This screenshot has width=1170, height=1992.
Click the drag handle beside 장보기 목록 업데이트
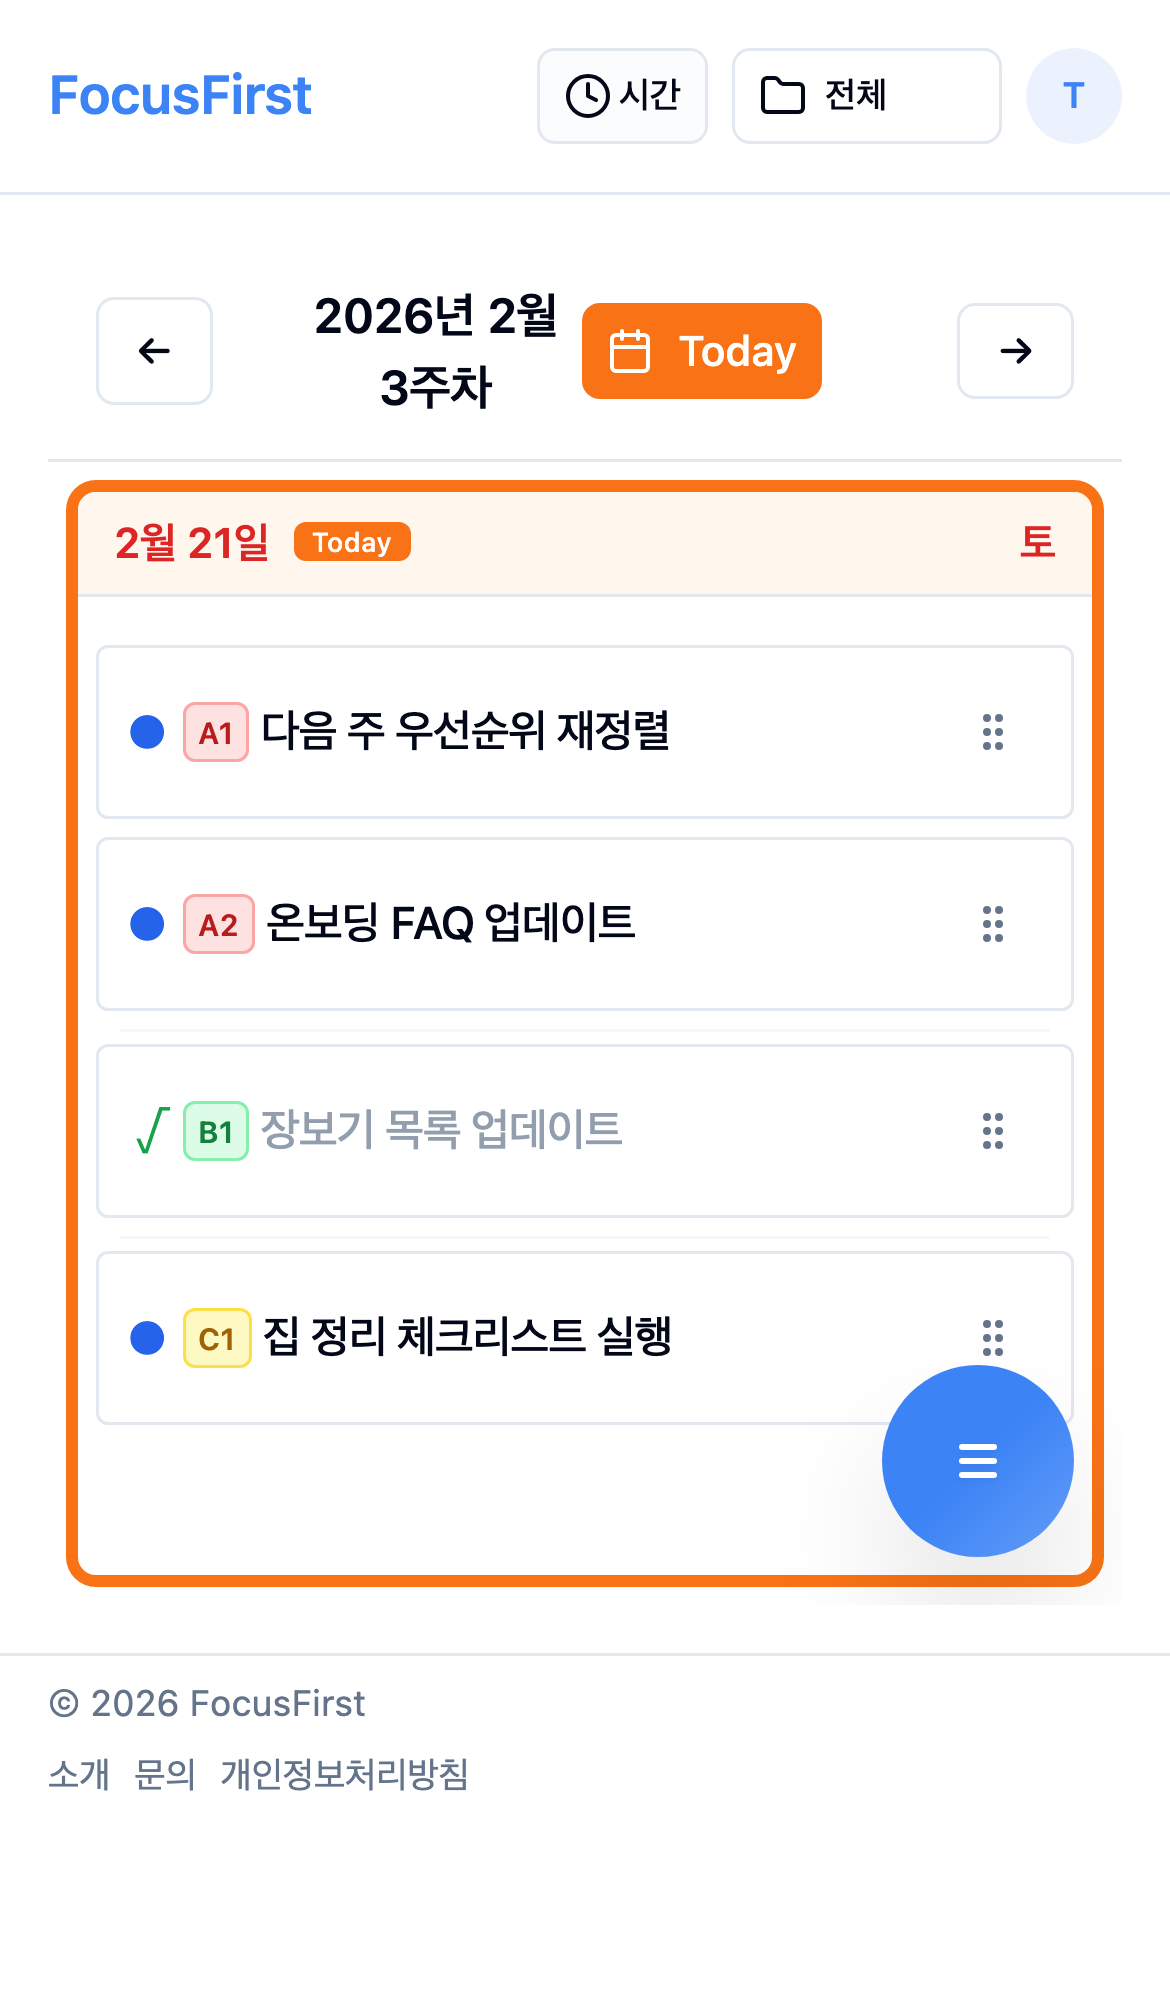[x=992, y=1132]
